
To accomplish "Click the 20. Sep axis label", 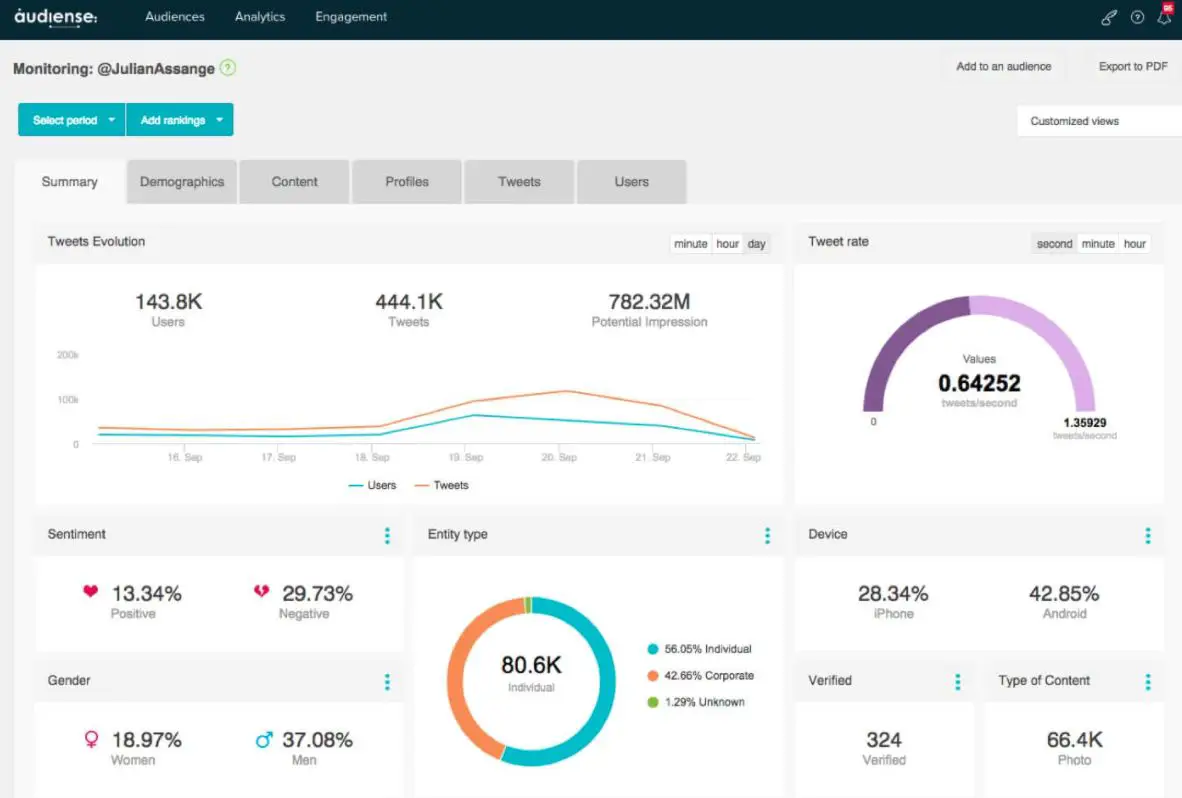I will [559, 457].
